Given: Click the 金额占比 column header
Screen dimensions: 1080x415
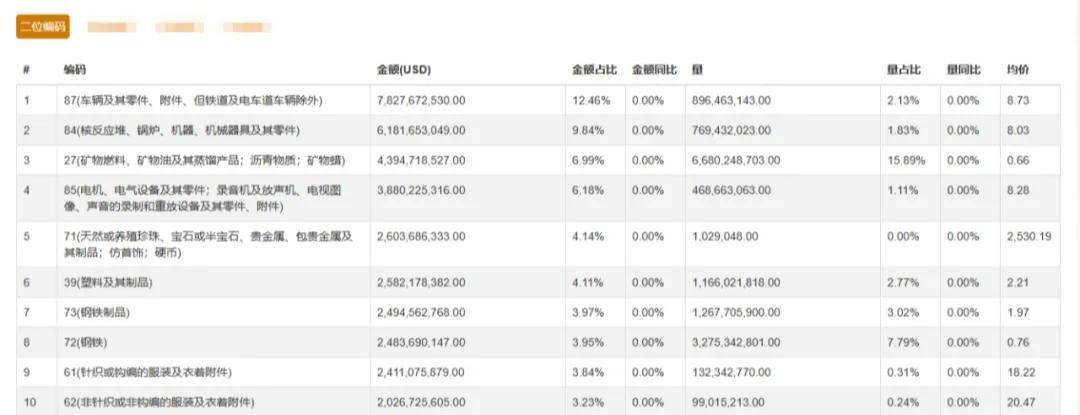Looking at the screenshot, I should pyautogui.click(x=590, y=70).
